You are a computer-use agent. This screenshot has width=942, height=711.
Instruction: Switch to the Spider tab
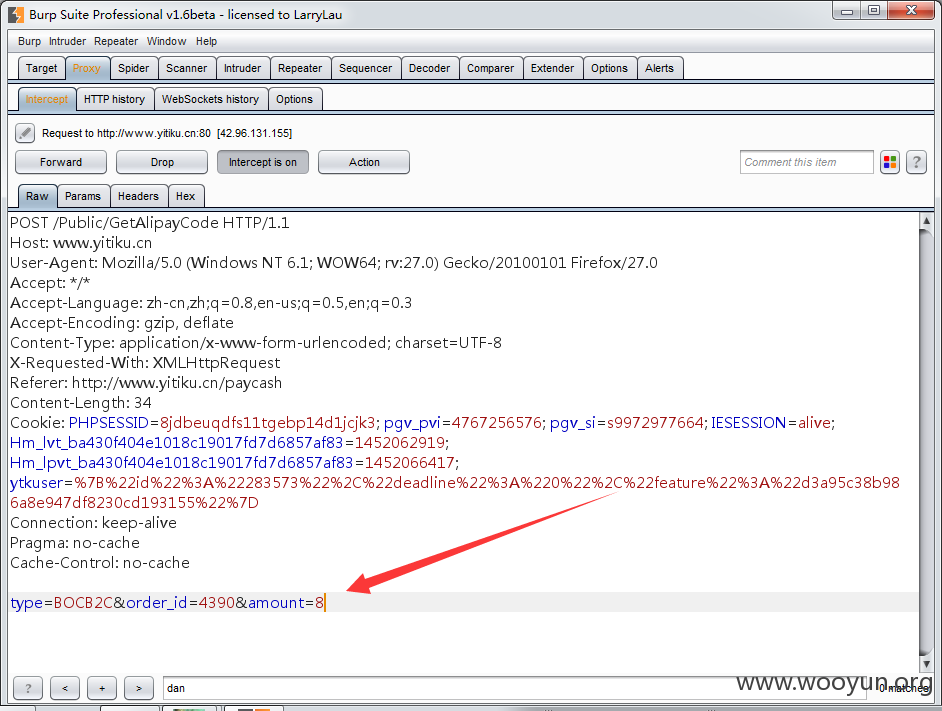point(133,69)
